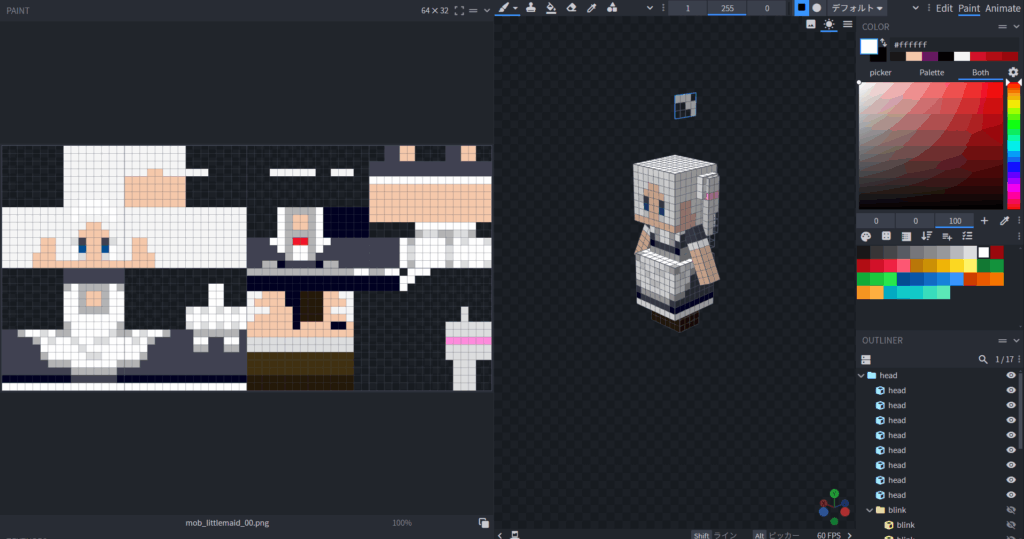Collapse the head folder in outliner
This screenshot has height=539, width=1024.
[862, 376]
